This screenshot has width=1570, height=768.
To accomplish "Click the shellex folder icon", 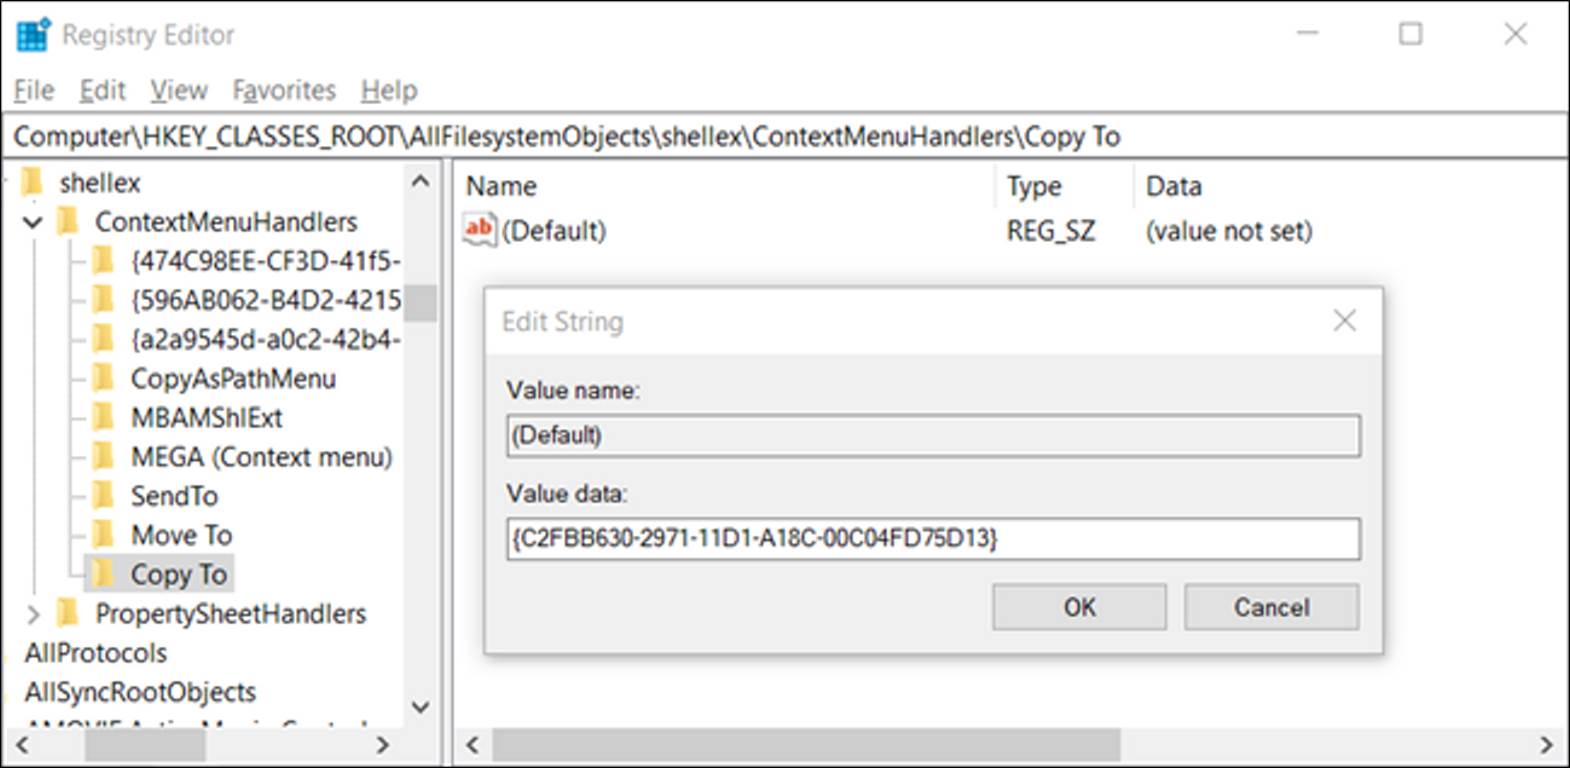I will coord(33,183).
